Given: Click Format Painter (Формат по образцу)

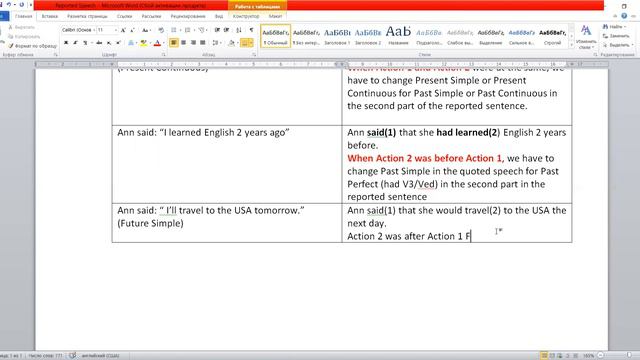Looking at the screenshot, I should tap(33, 46).
